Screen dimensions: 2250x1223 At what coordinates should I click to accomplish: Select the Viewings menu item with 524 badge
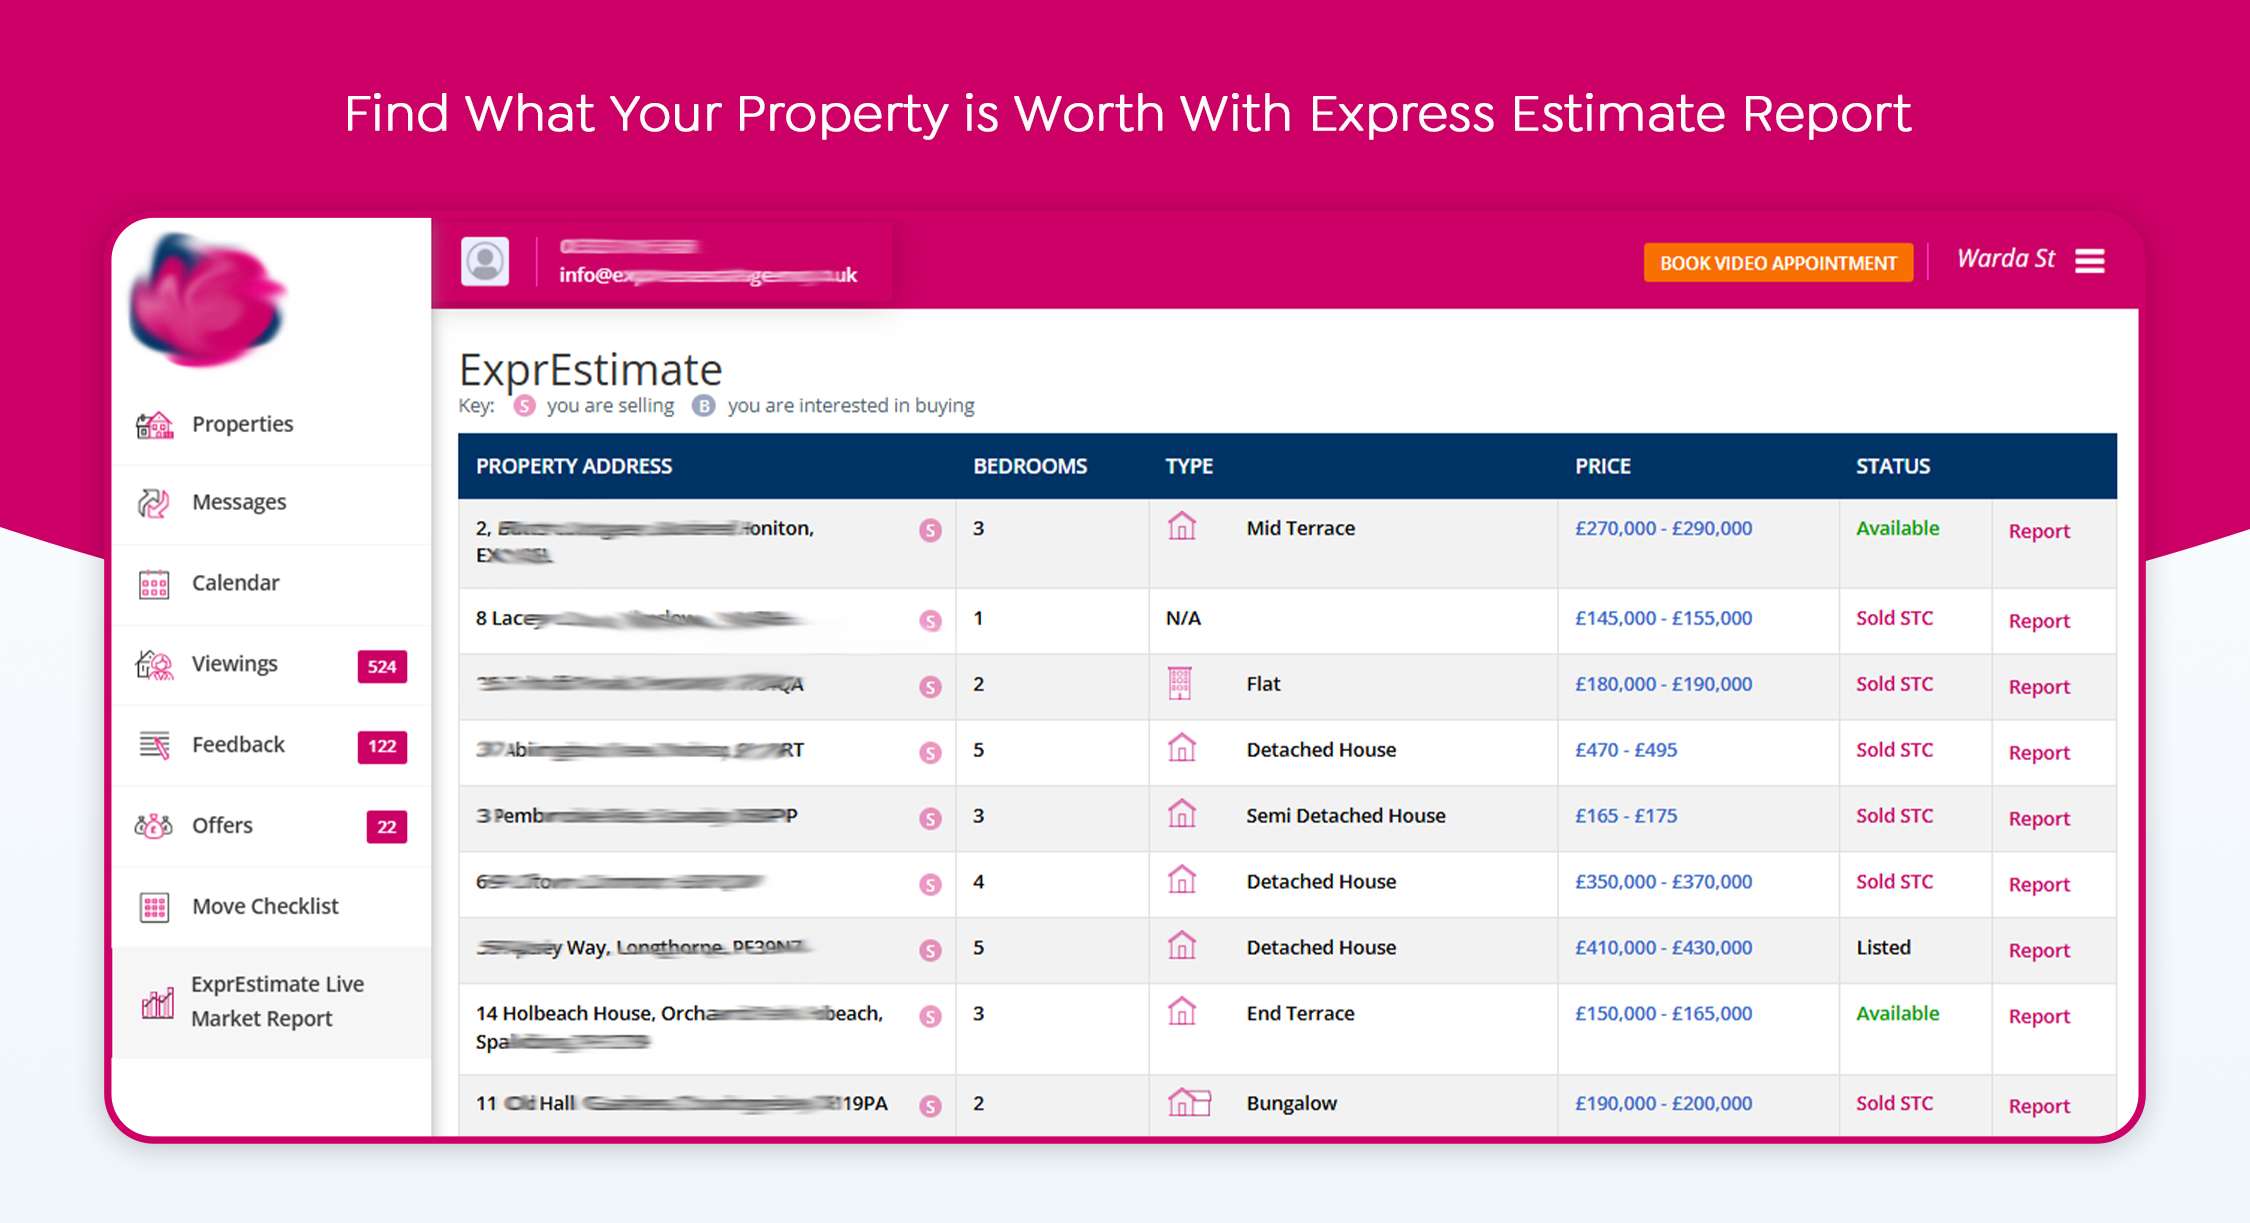[x=236, y=664]
